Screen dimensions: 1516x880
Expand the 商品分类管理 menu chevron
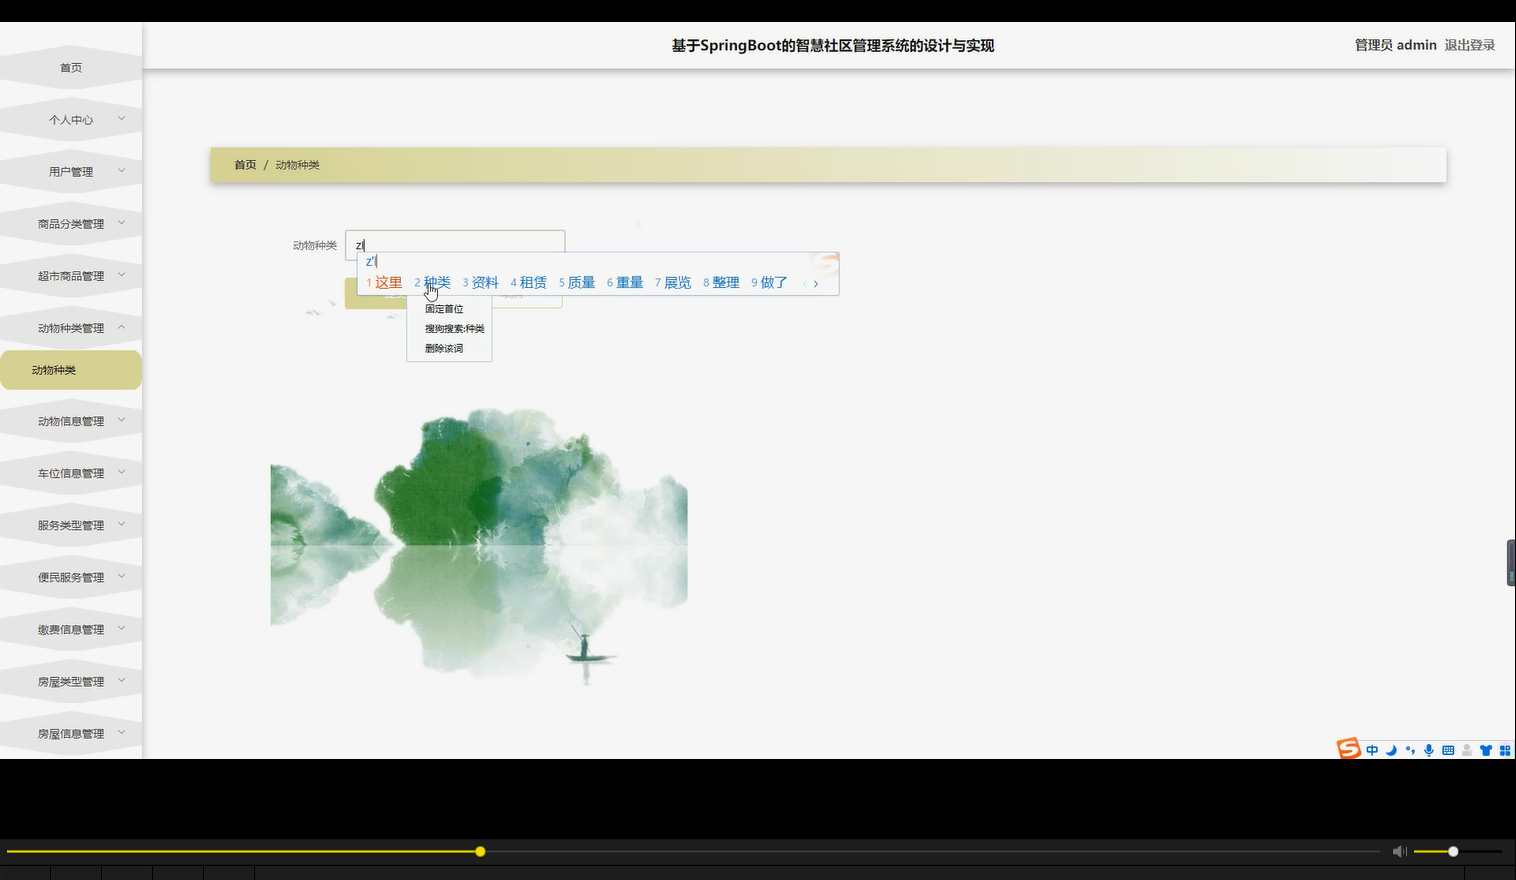tap(122, 223)
